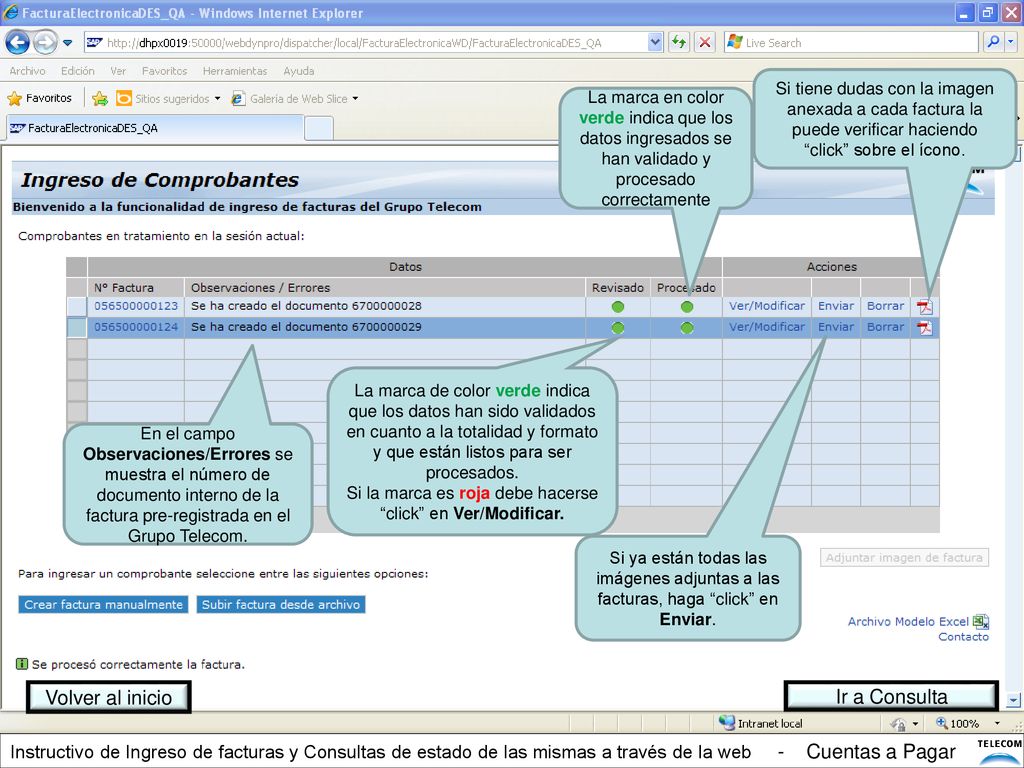Viewport: 1024px width, 768px height.
Task: Click the Intranet local status bar zone
Action: click(x=761, y=723)
